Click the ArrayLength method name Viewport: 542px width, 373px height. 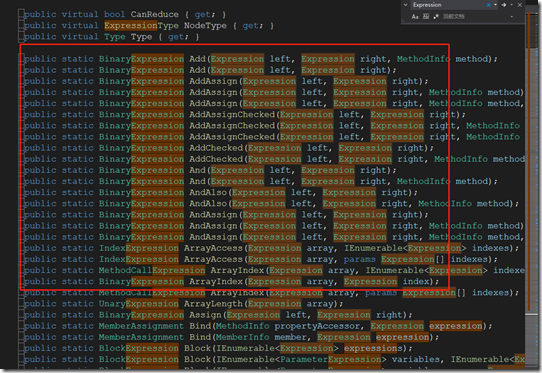click(213, 304)
